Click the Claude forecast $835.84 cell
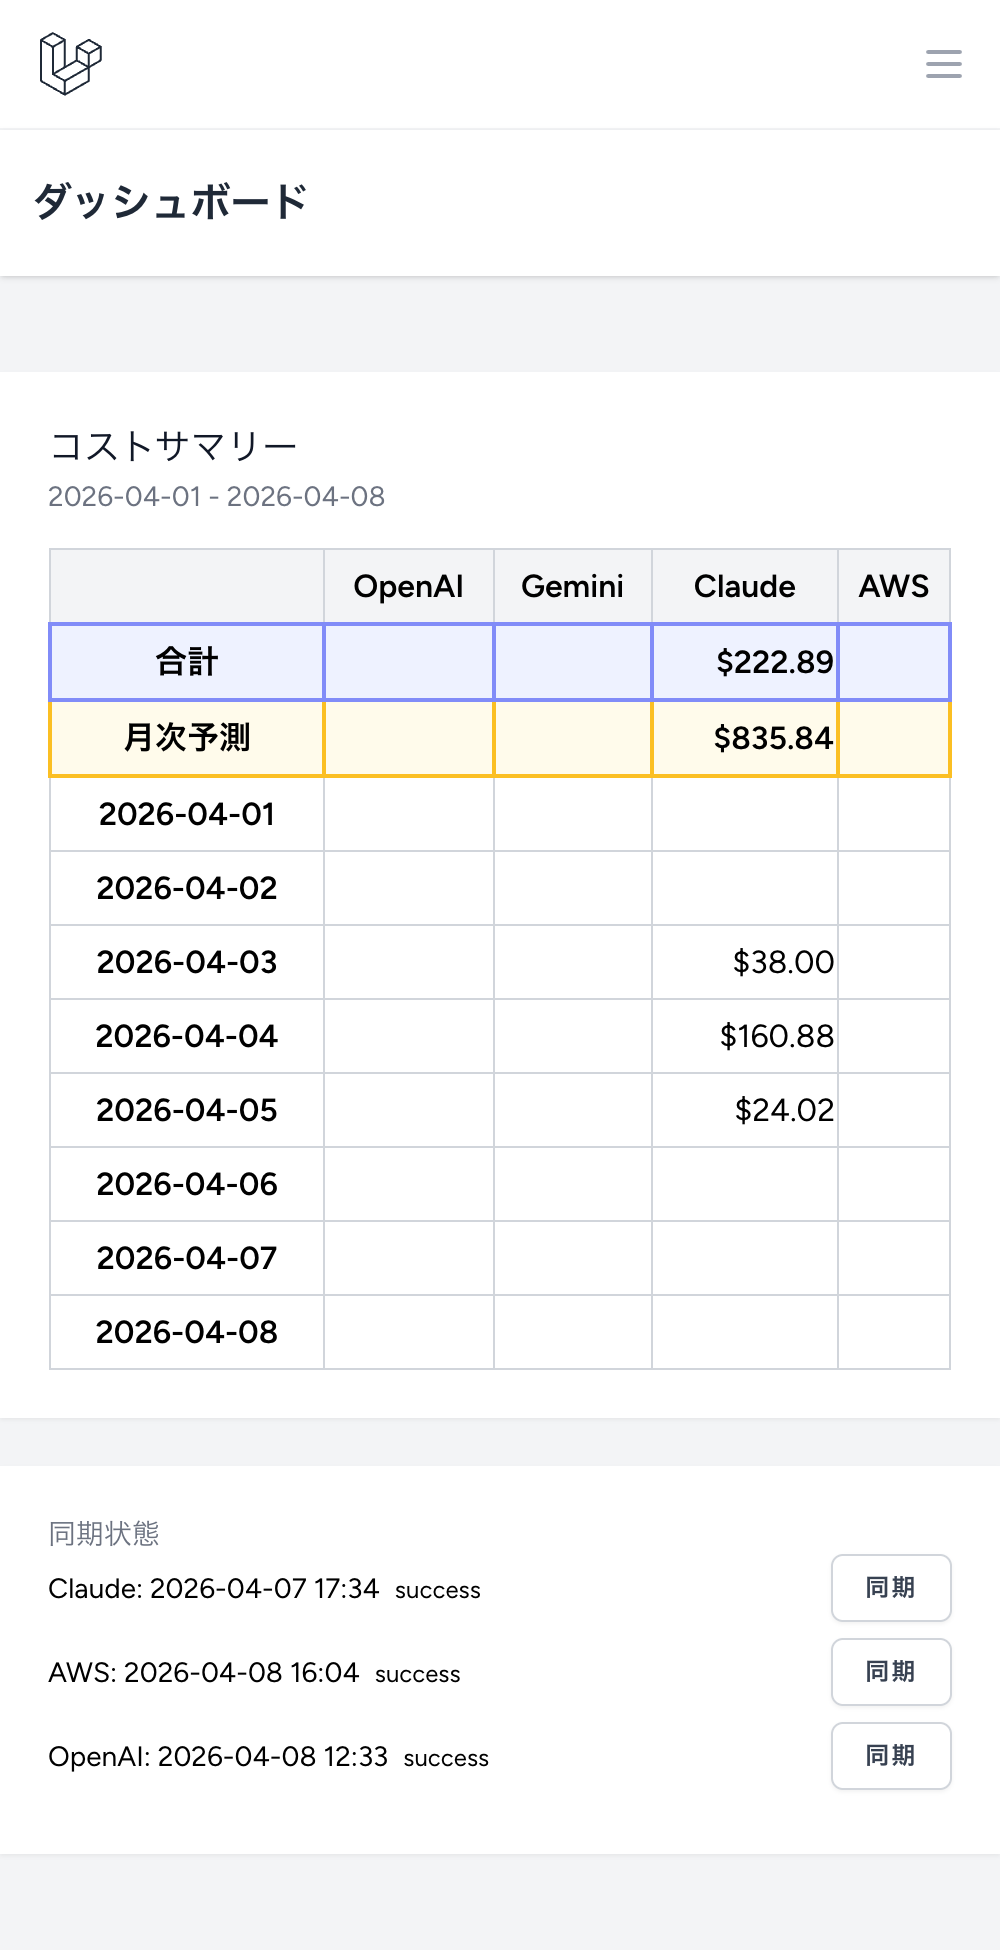 [x=772, y=738]
